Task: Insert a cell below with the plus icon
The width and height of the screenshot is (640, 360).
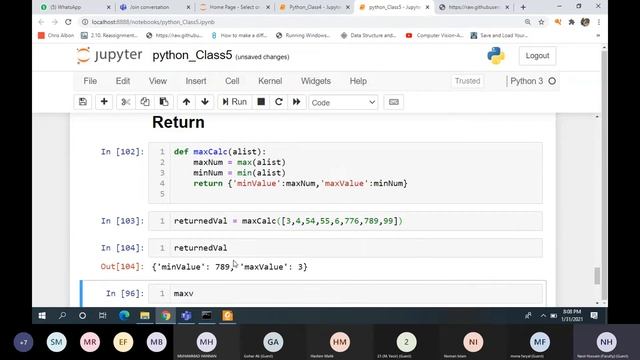Action: click(104, 102)
